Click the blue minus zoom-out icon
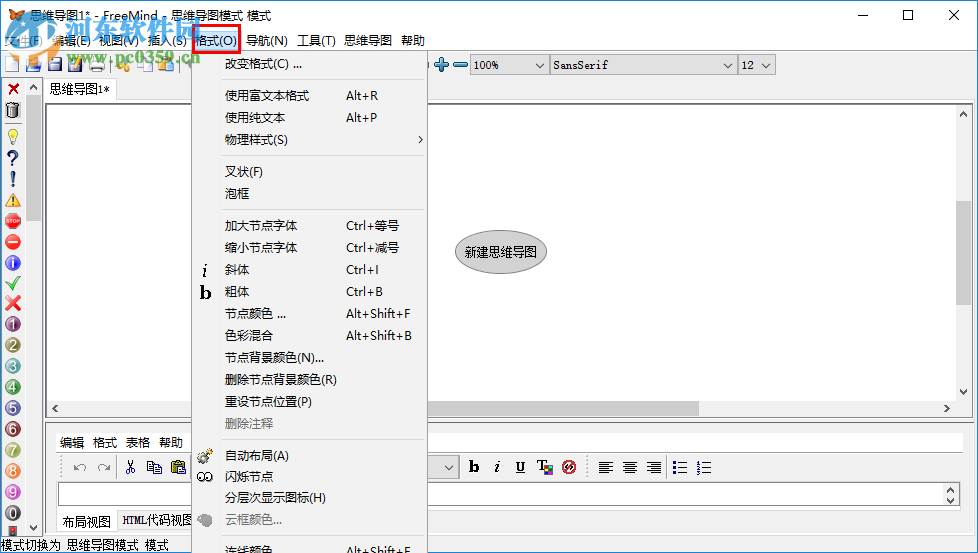Screen dimensions: 978x553 coord(460,64)
